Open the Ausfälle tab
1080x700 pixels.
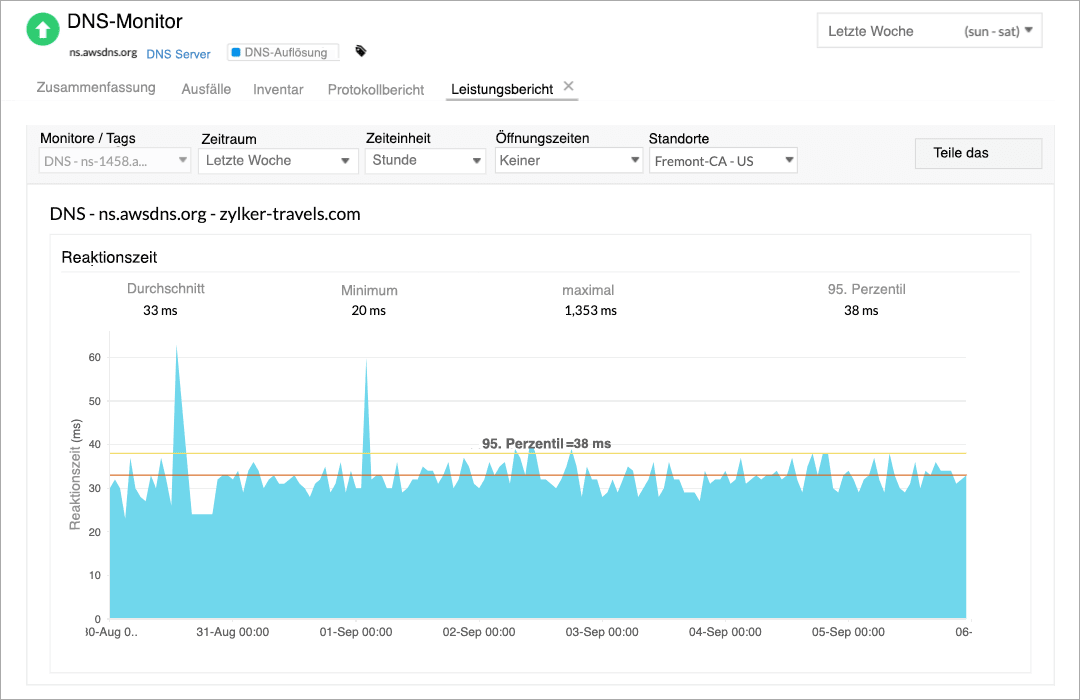(x=206, y=89)
